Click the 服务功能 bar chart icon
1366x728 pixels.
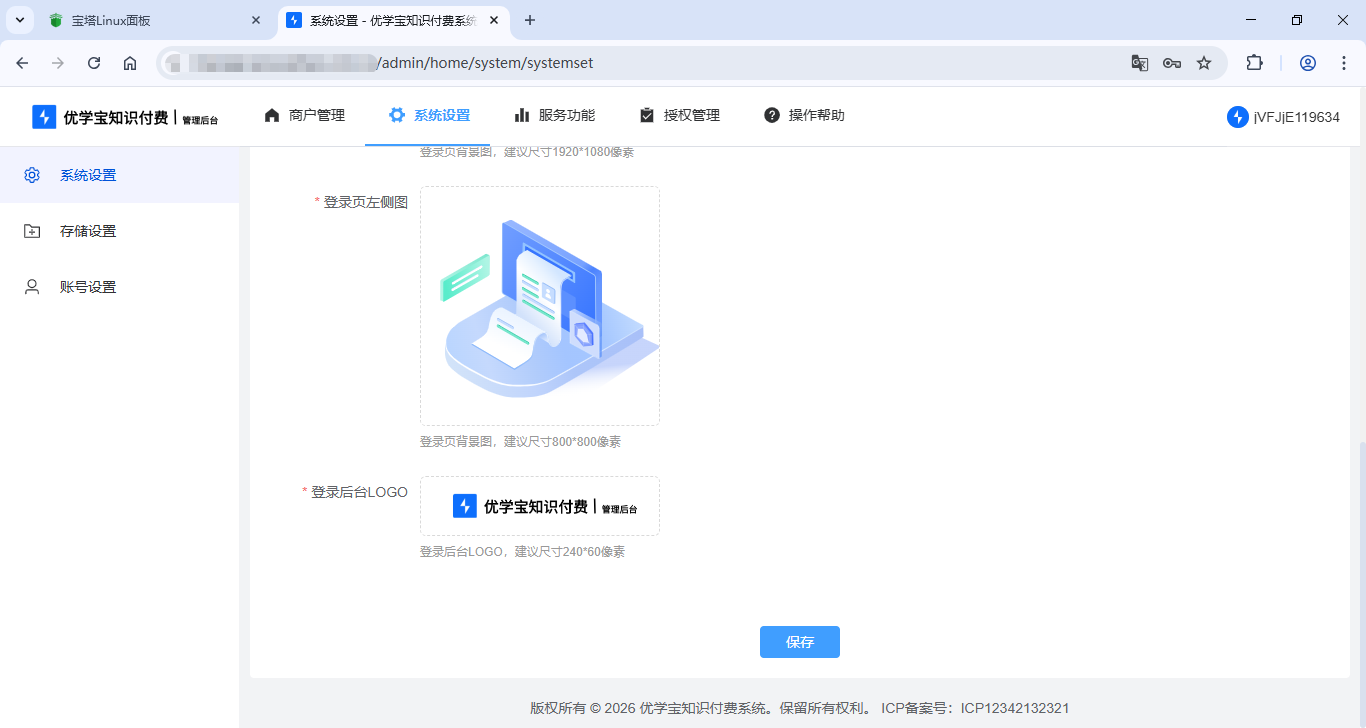[523, 115]
